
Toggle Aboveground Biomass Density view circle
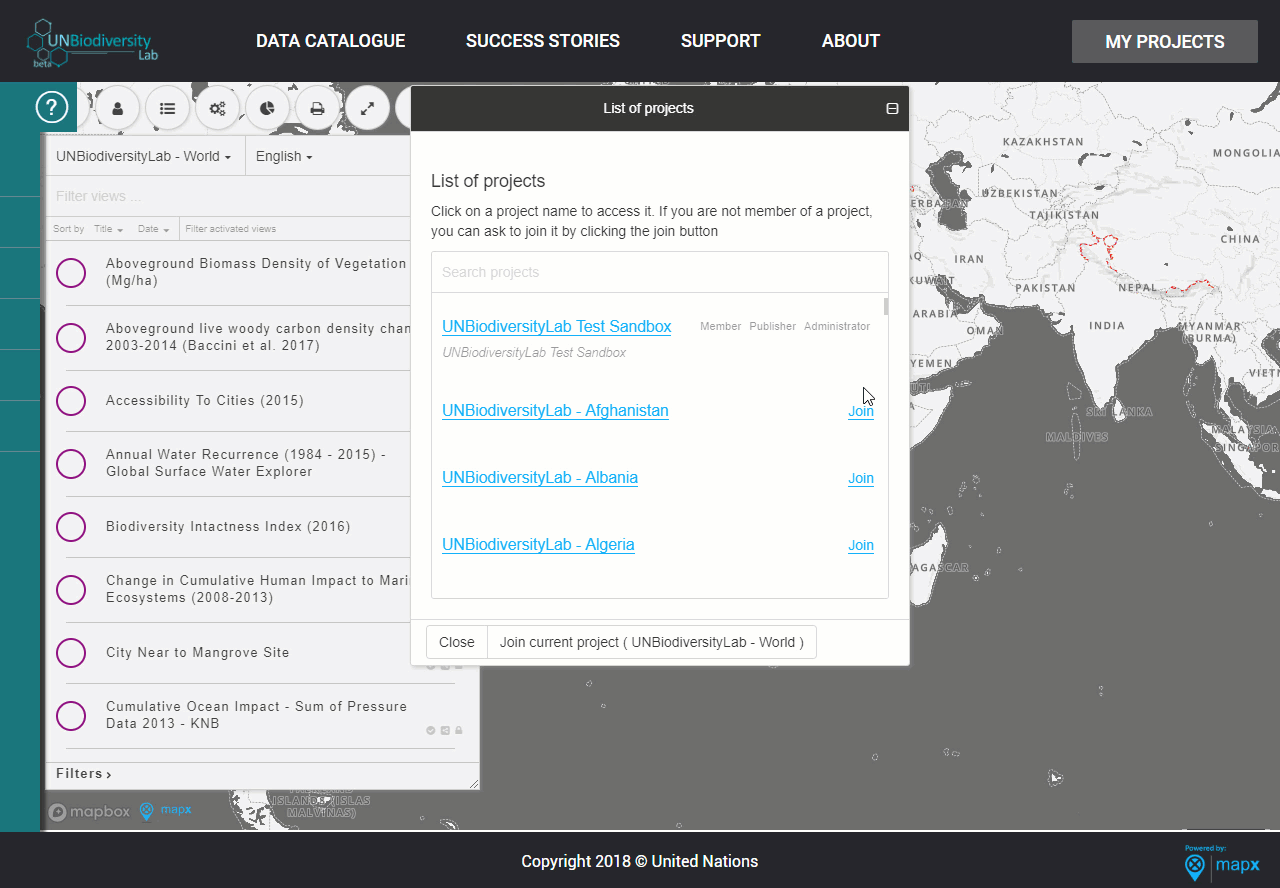coord(71,272)
